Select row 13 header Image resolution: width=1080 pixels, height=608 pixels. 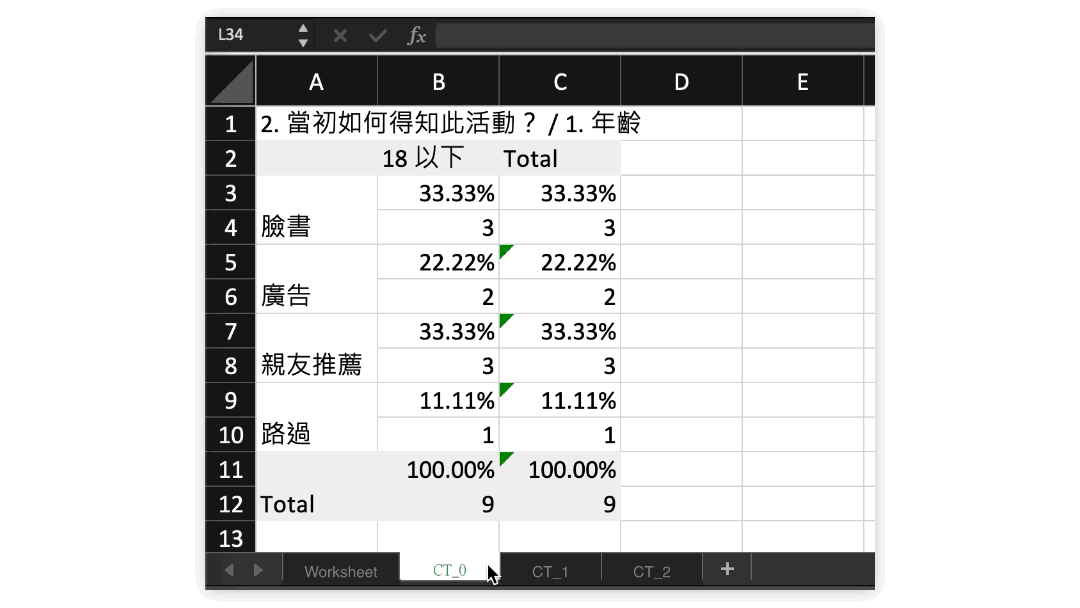point(231,537)
